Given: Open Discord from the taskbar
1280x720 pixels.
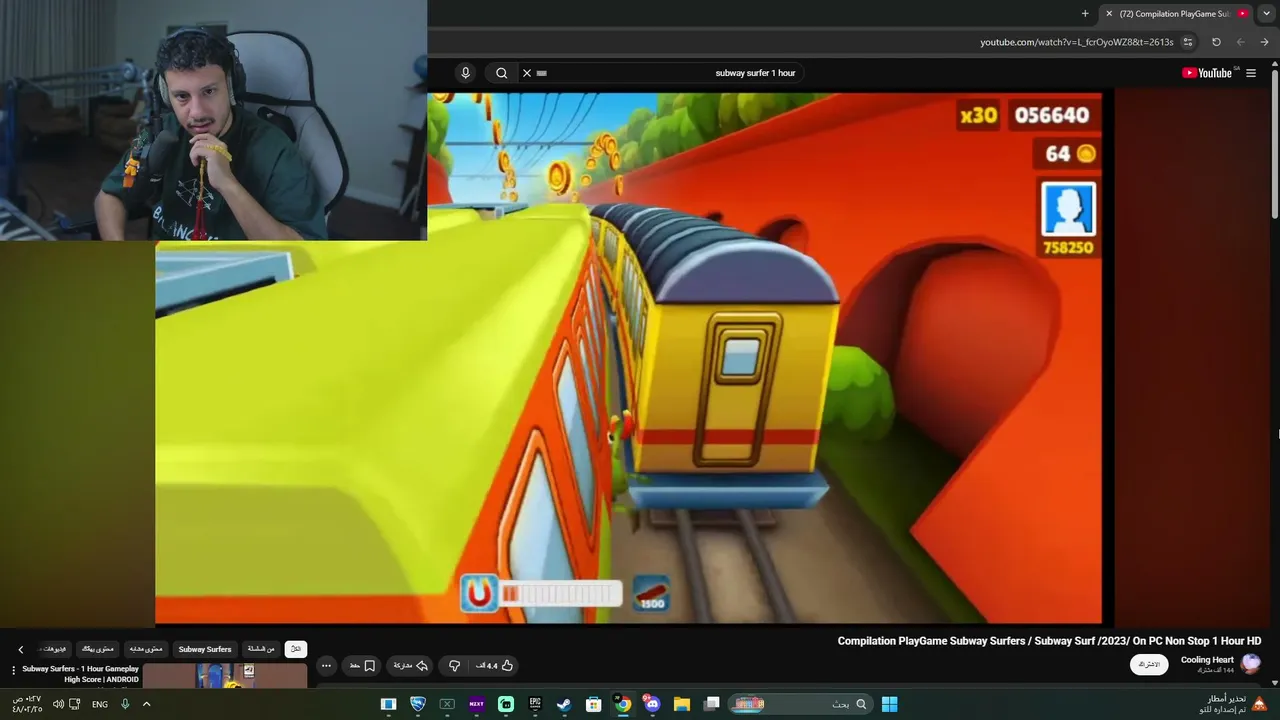Looking at the screenshot, I should tap(652, 704).
